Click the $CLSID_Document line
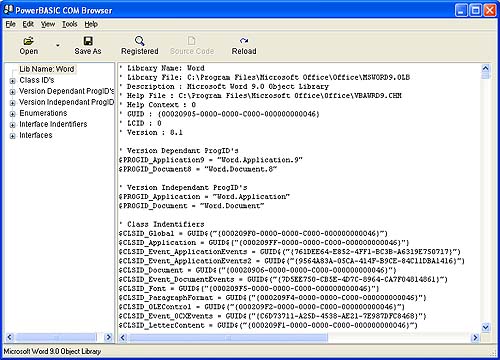 pyautogui.click(x=258, y=270)
